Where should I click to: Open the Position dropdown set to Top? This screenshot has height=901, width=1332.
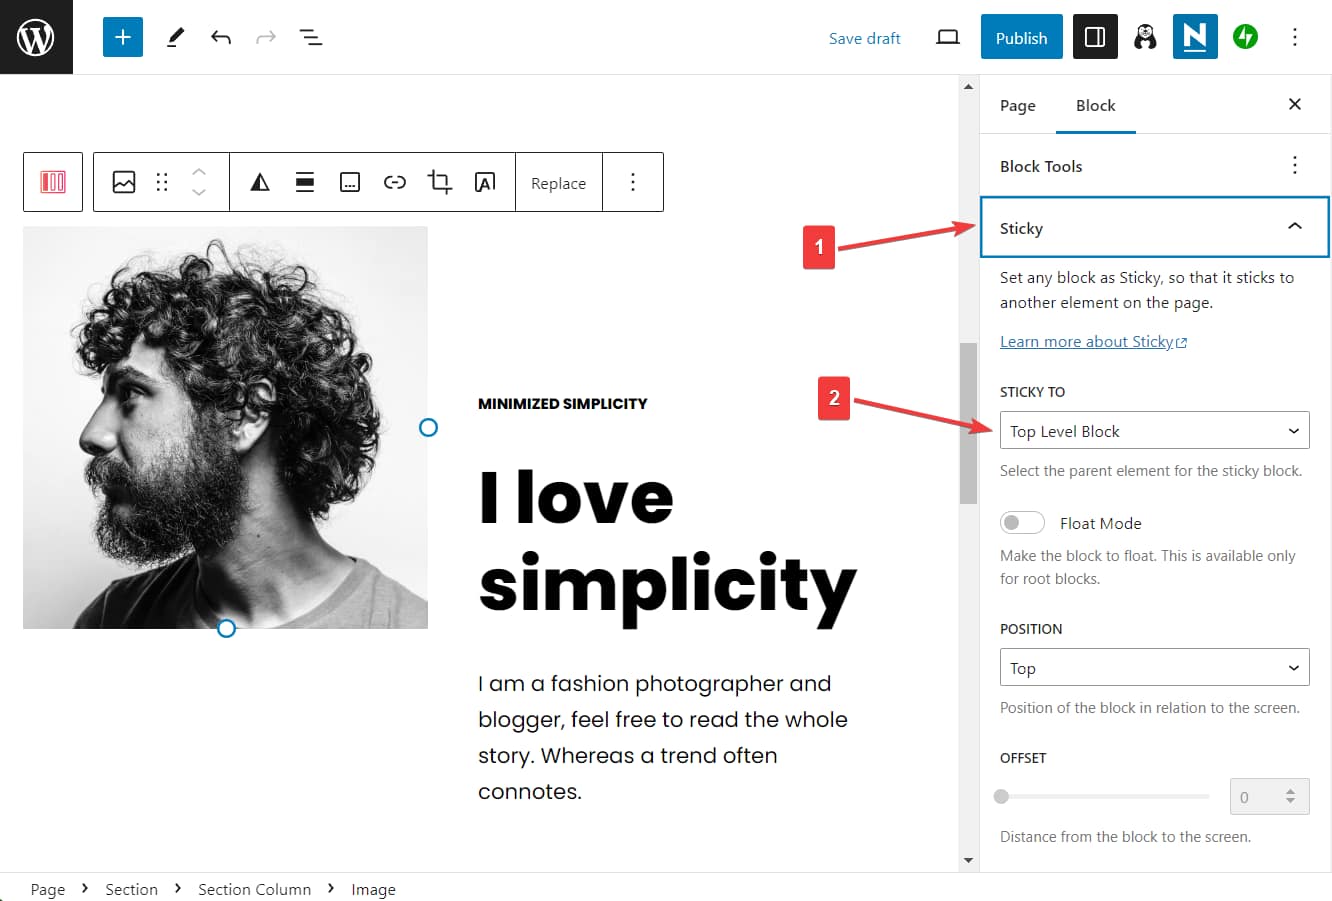[x=1154, y=668]
